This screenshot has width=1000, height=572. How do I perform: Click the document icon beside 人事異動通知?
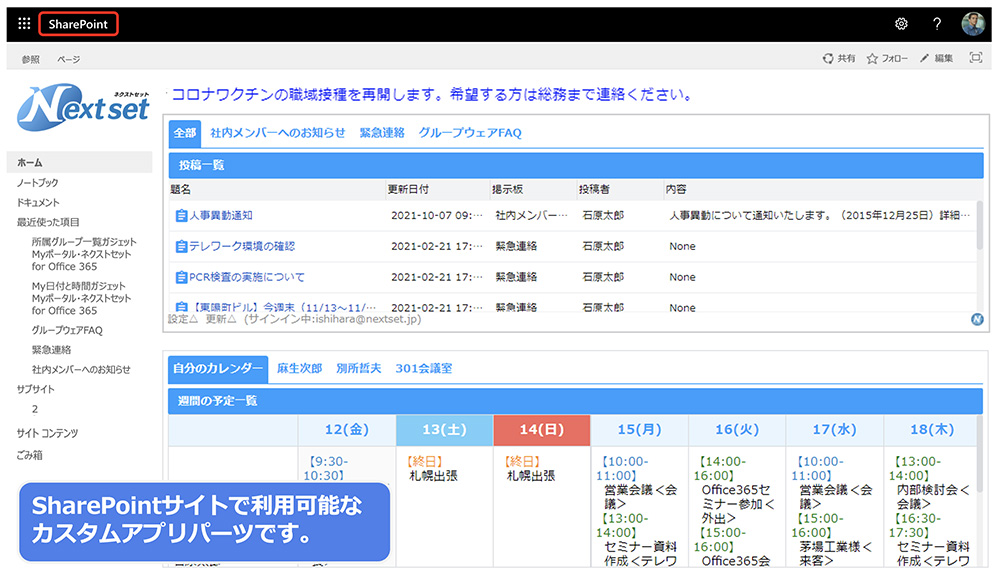(181, 215)
